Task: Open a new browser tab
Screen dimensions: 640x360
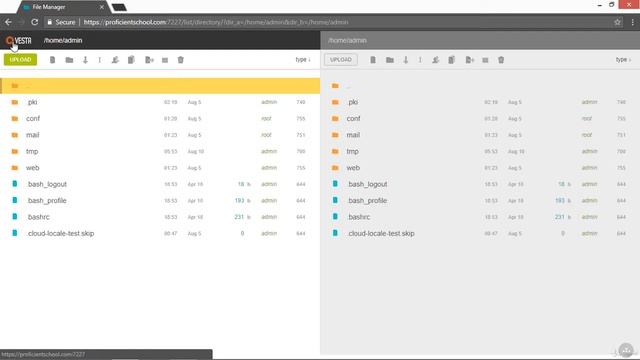Action: point(119,7)
